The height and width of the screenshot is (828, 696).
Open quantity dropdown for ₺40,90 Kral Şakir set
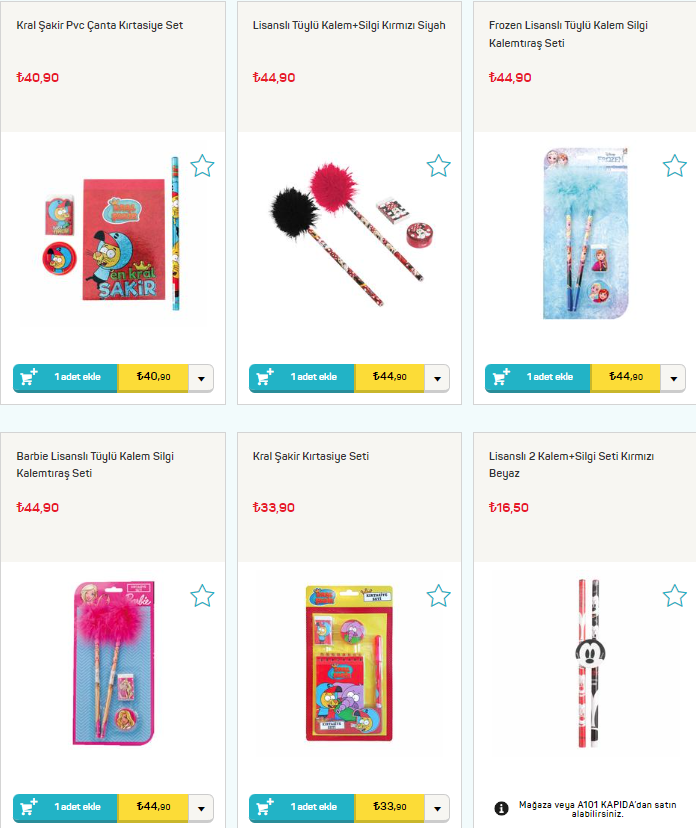(x=201, y=378)
